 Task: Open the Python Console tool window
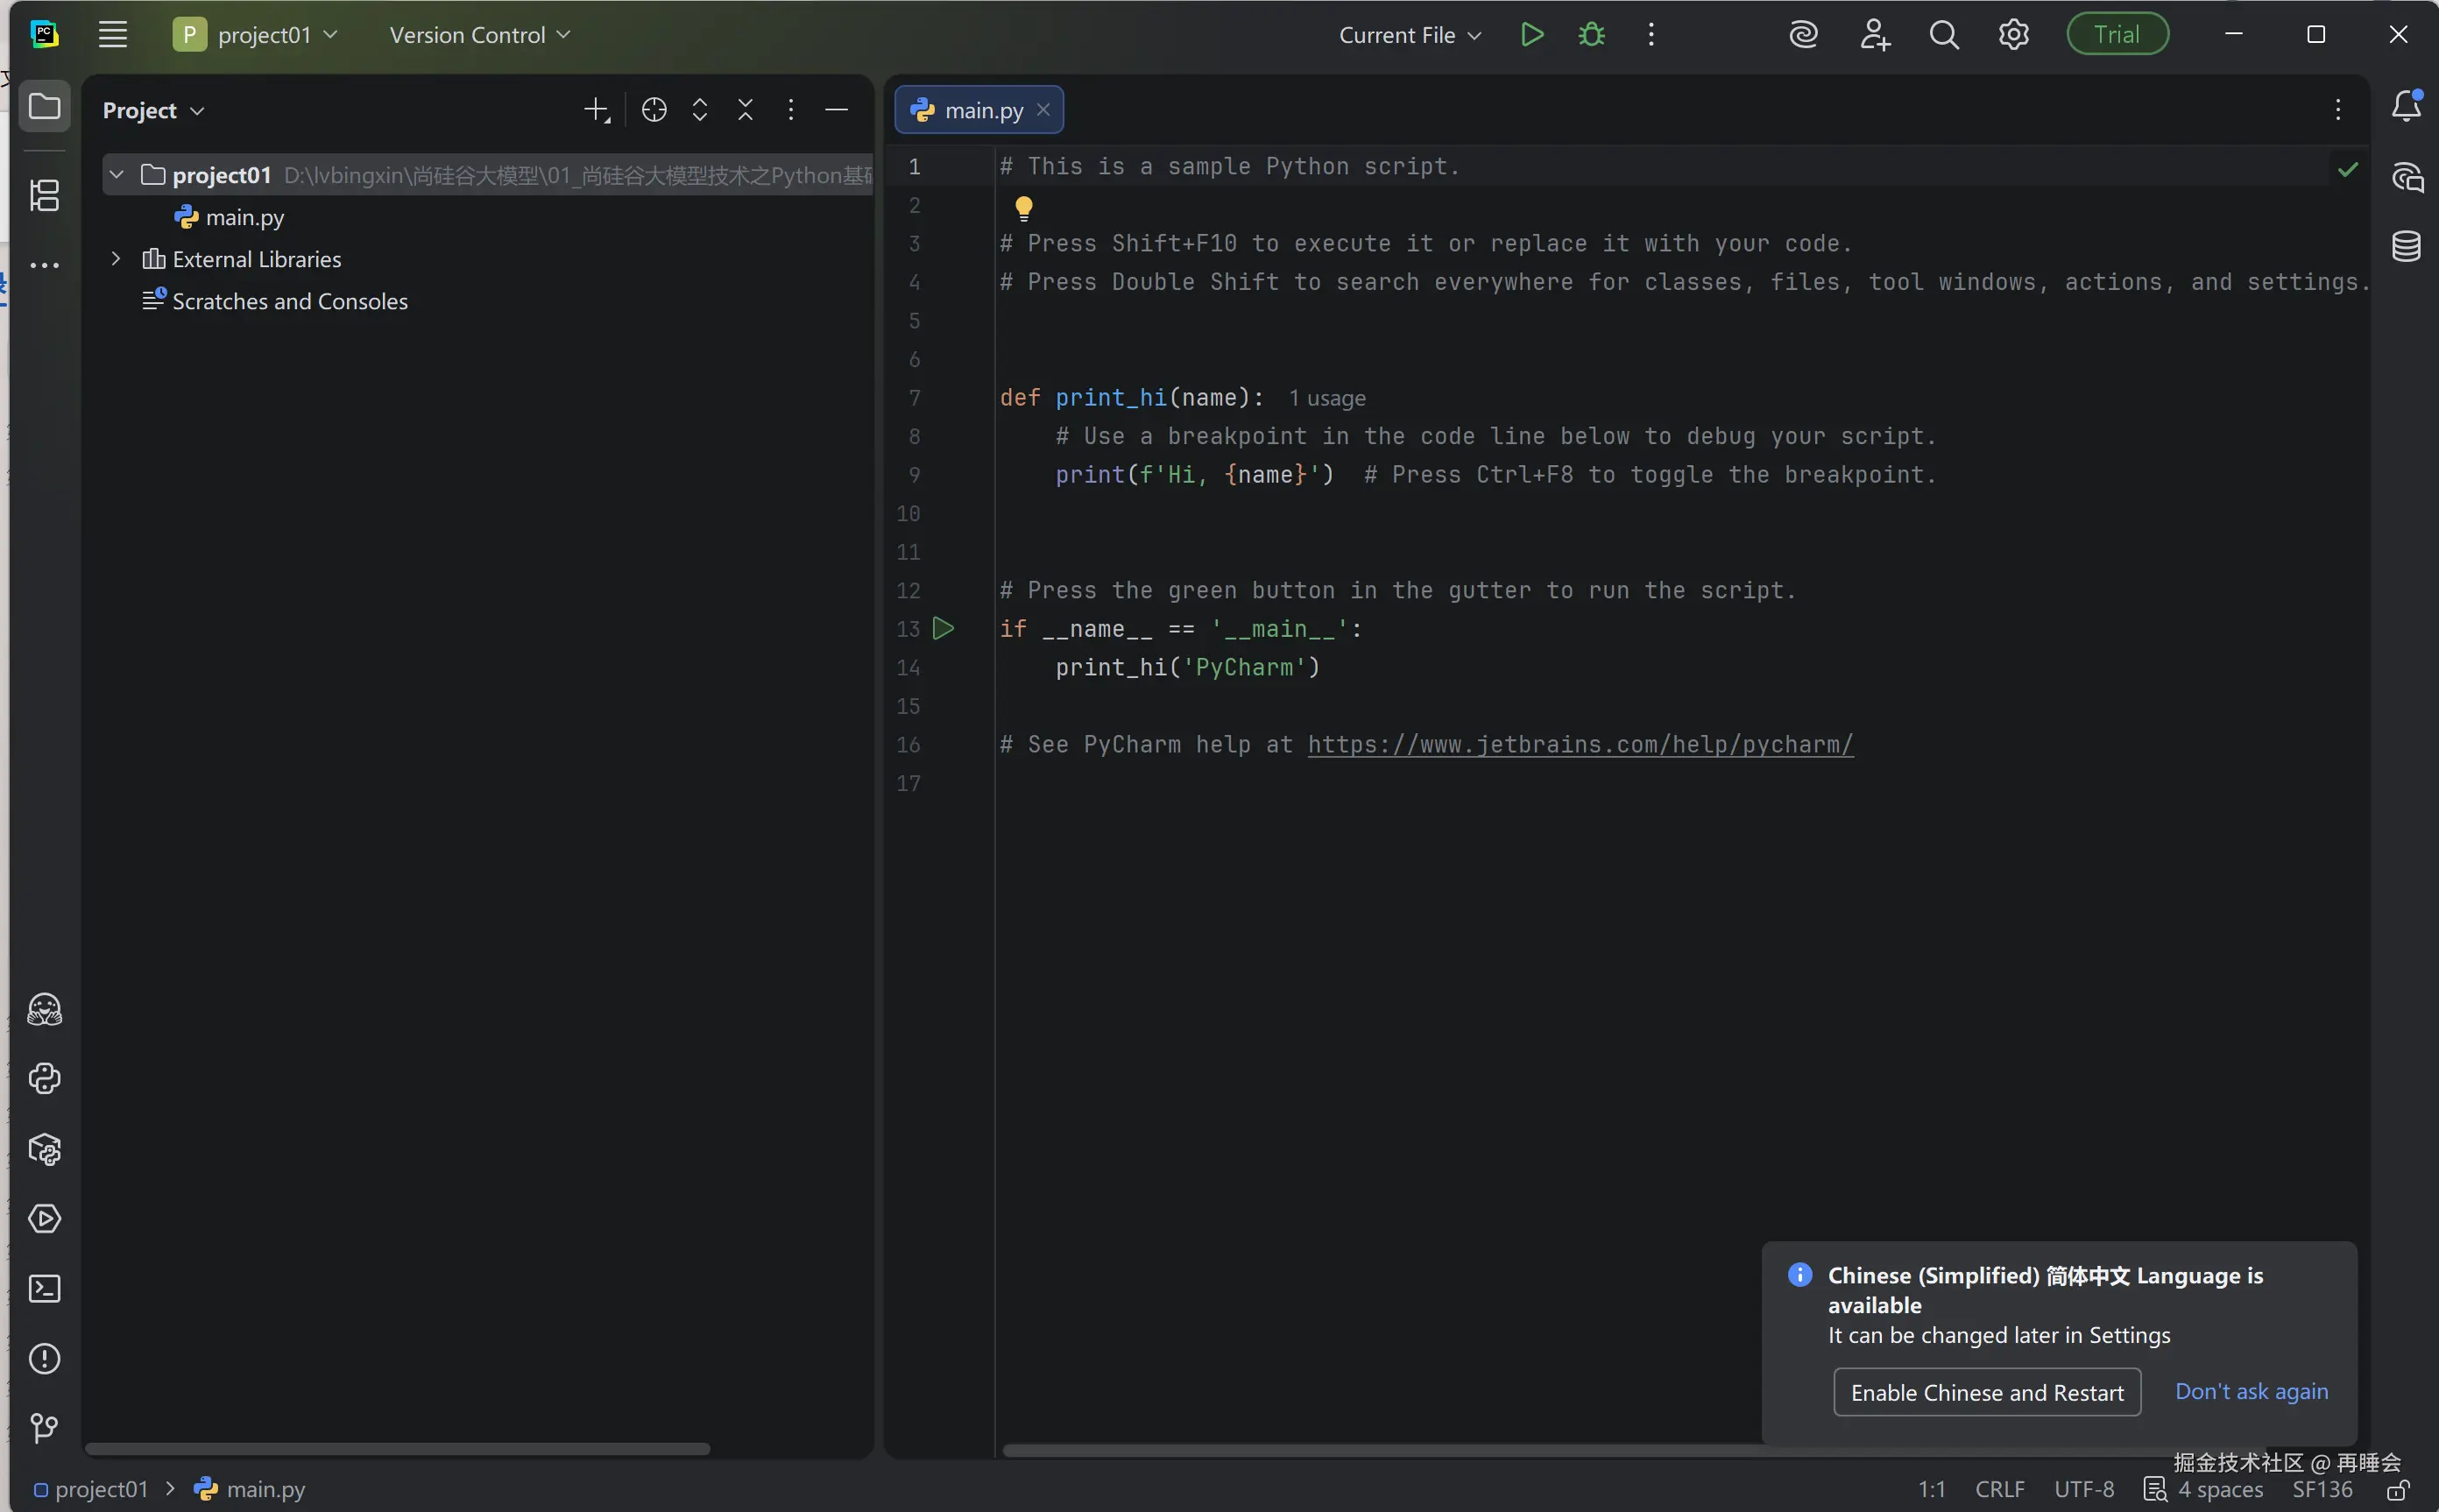[x=44, y=1078]
